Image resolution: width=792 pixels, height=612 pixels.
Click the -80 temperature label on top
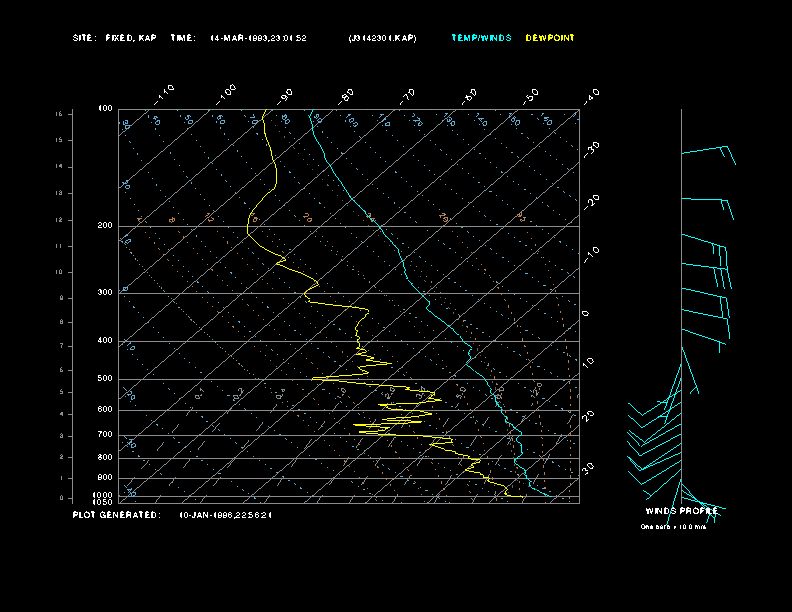pyautogui.click(x=346, y=96)
